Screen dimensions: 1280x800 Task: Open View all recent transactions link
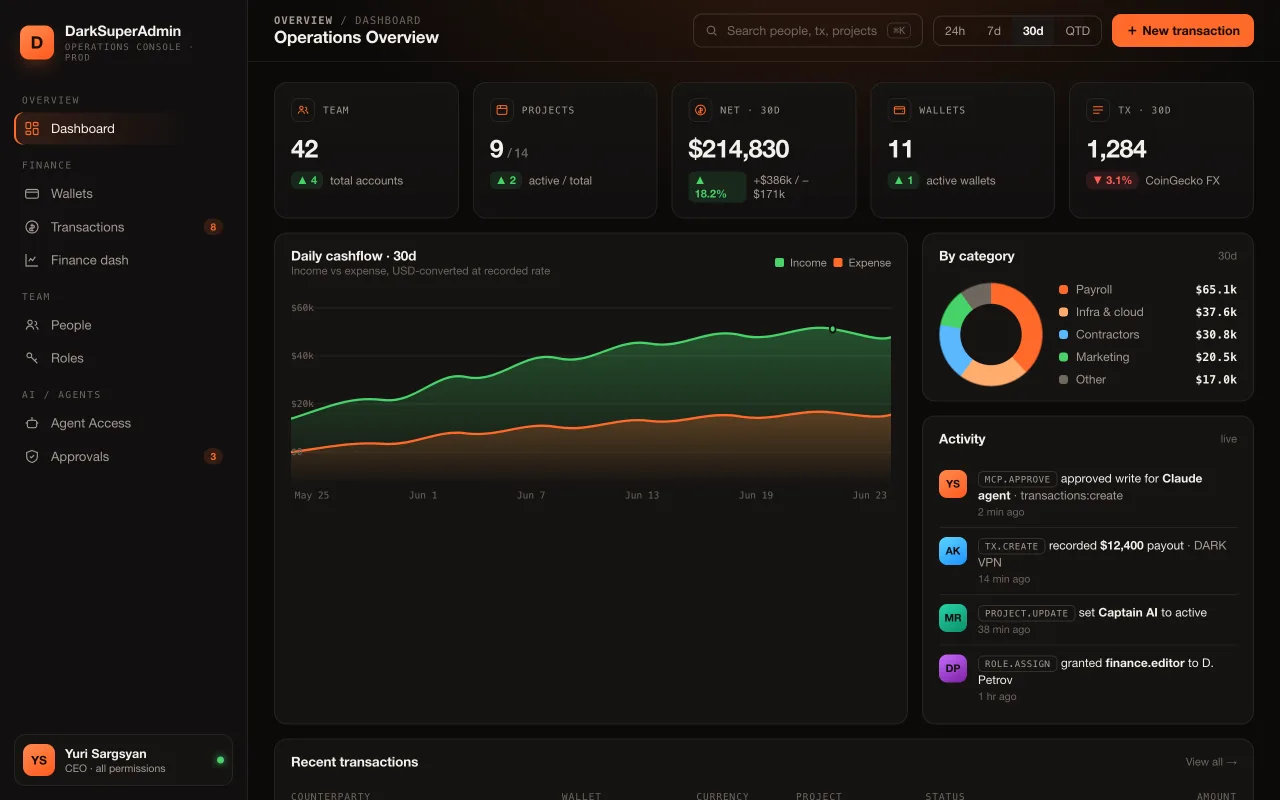coord(1211,762)
